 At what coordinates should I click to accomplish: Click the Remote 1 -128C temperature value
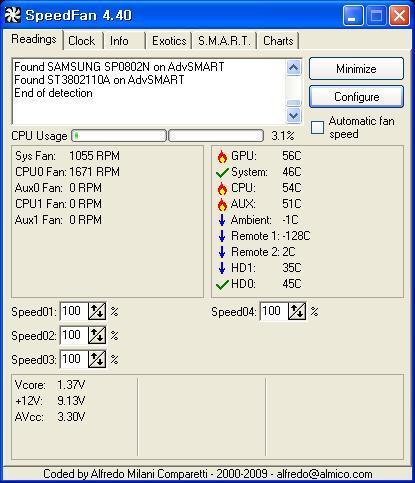(296, 236)
